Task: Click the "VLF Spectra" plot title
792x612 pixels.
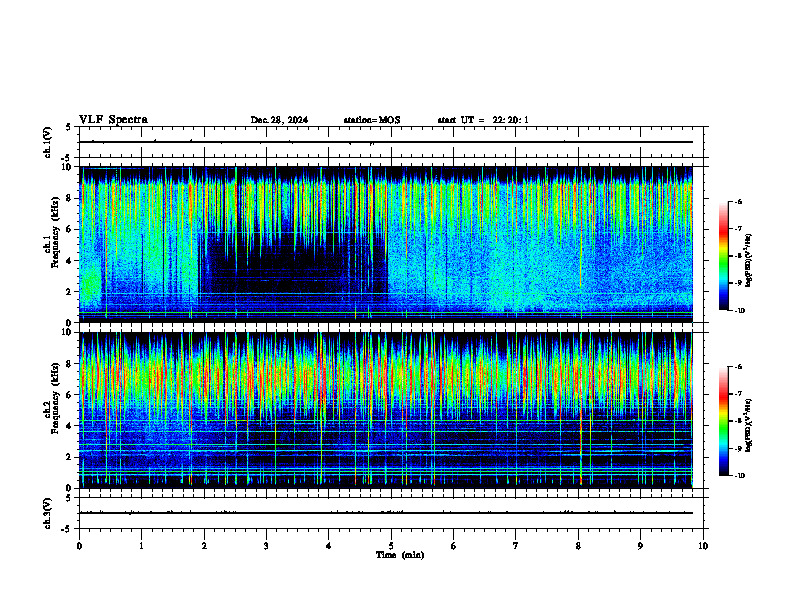Action: click(114, 120)
